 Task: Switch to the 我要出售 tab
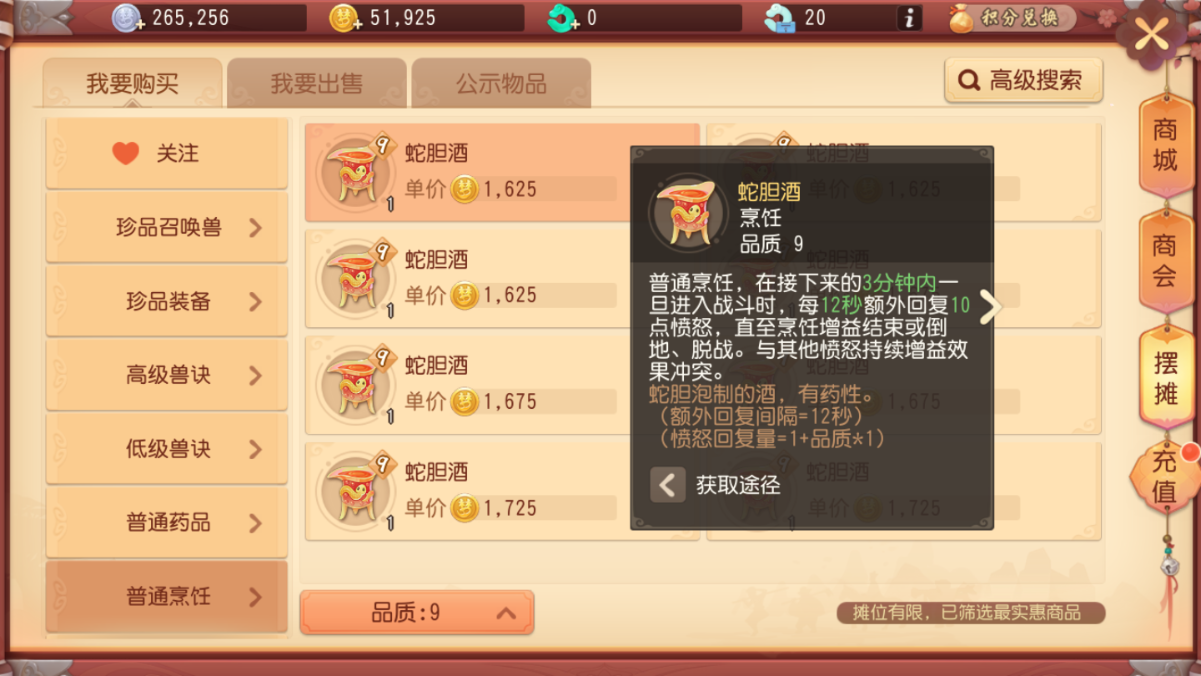pos(317,83)
